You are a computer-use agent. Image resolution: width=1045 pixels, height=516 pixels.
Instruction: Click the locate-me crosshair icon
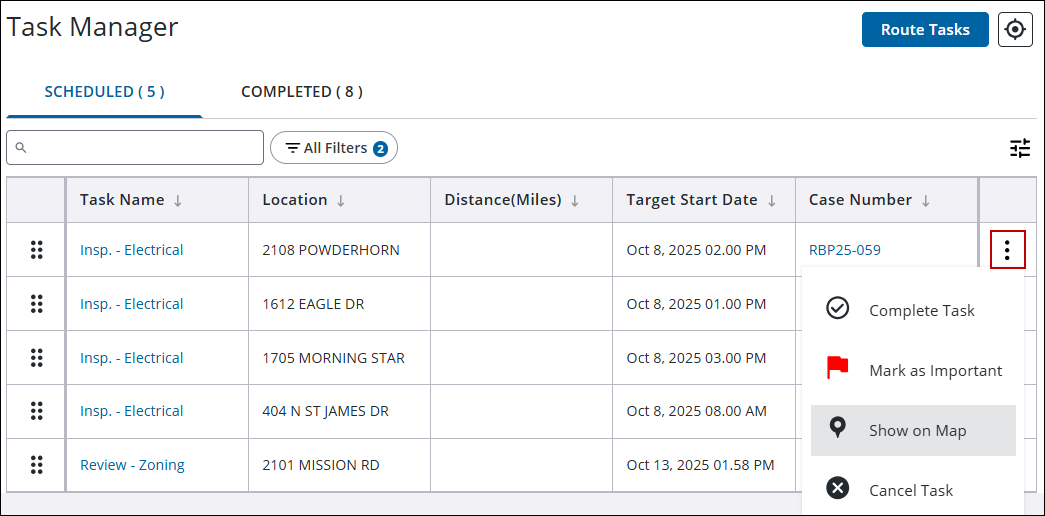[x=1015, y=30]
